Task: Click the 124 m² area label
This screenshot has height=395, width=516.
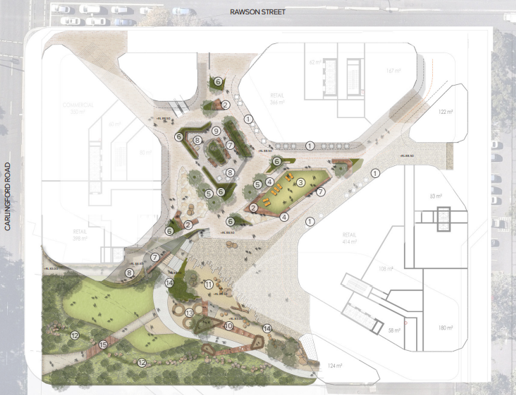Action: click(335, 366)
